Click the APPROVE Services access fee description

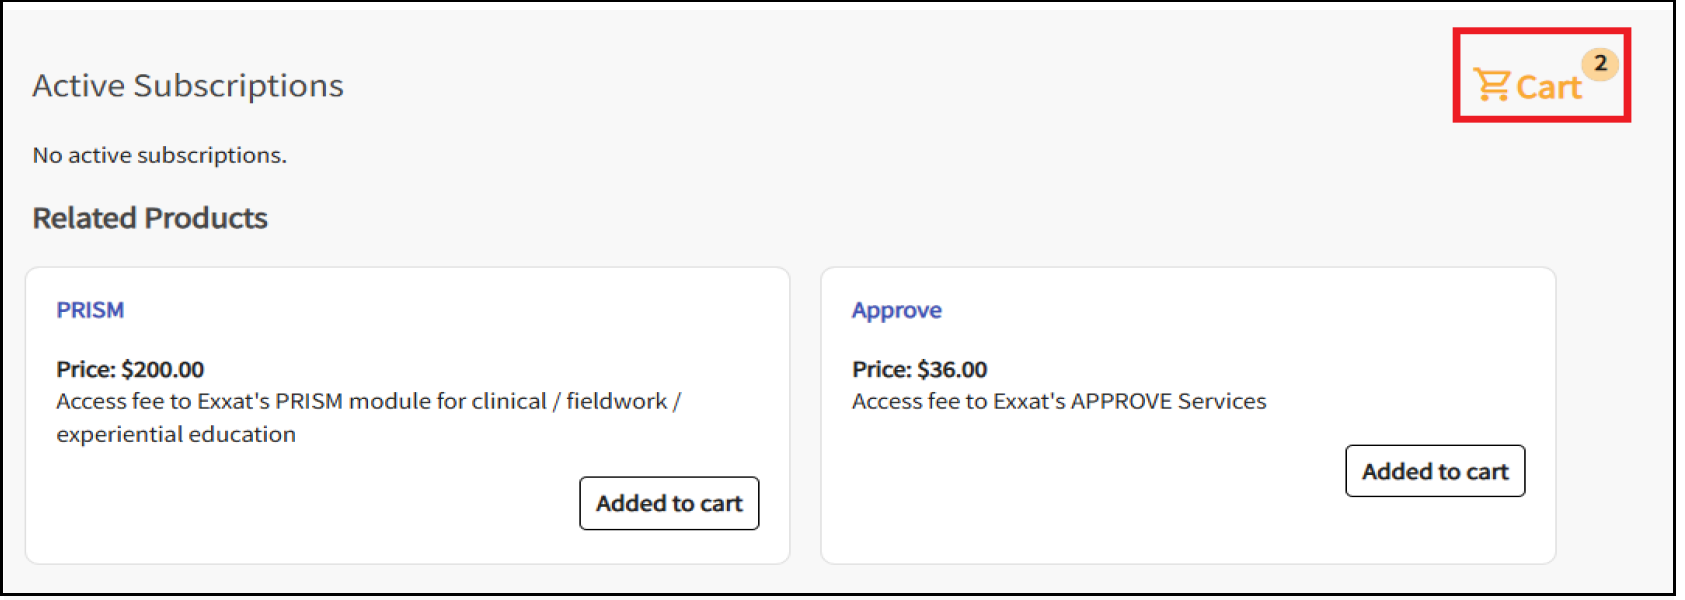point(1059,402)
